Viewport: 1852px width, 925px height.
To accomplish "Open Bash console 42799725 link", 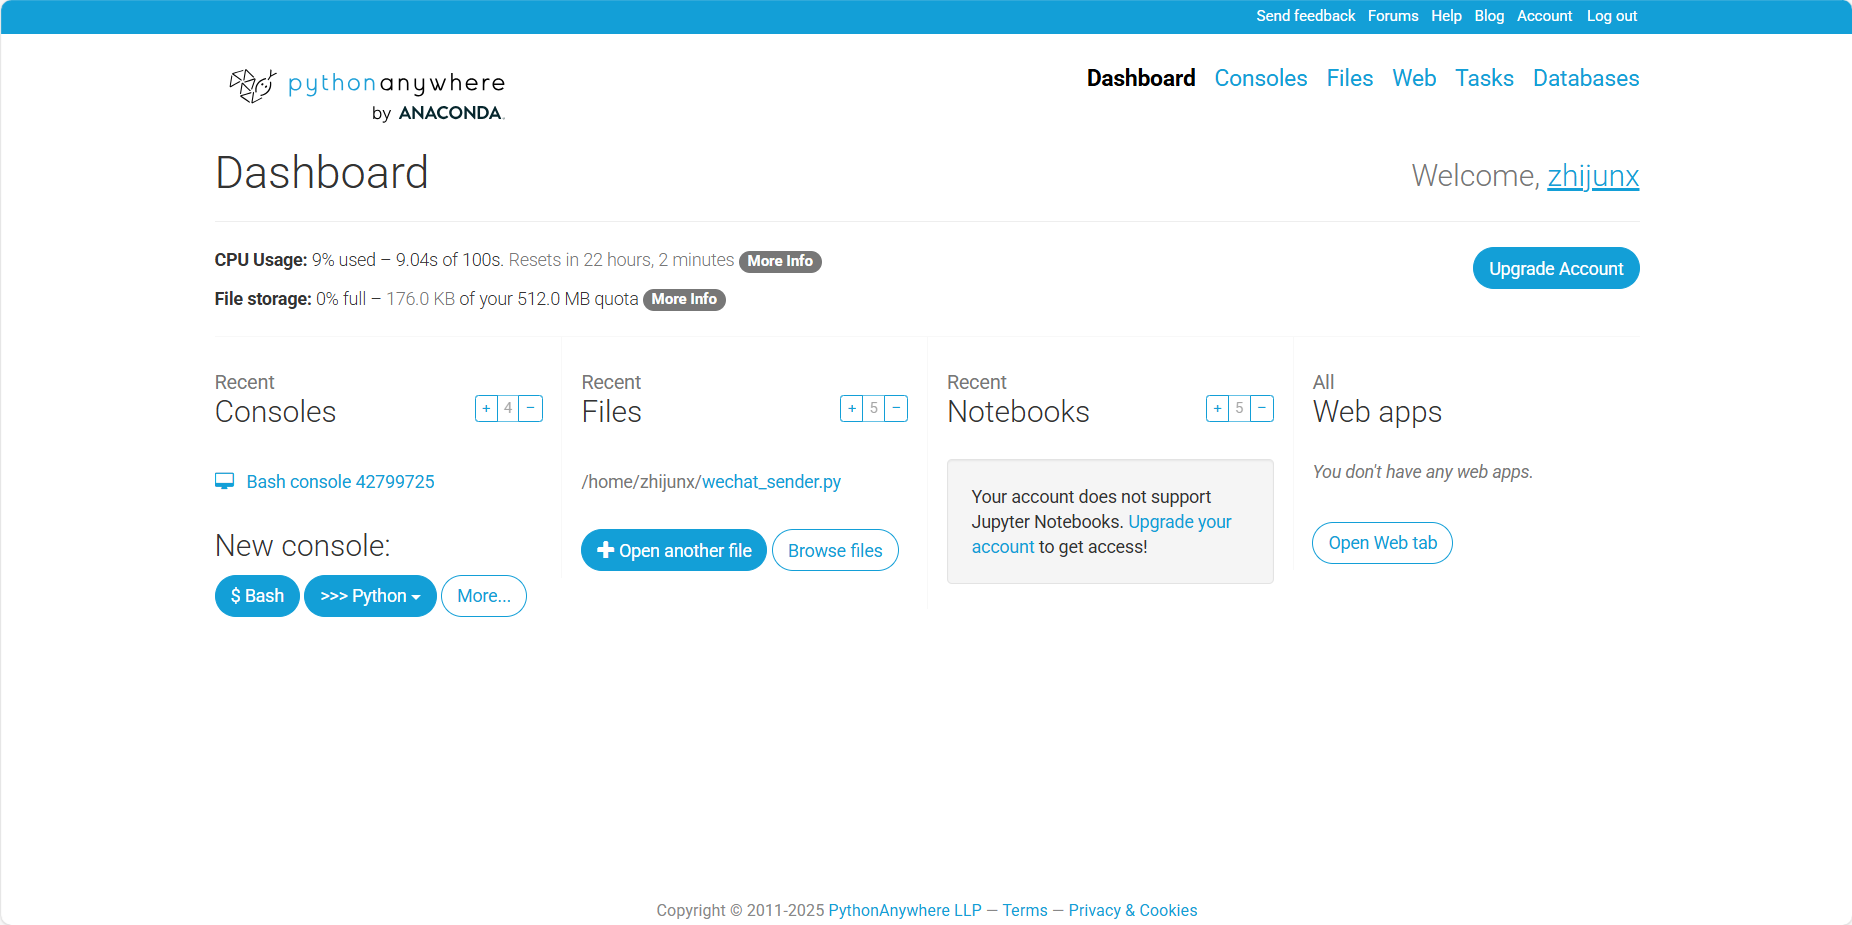I will [x=340, y=482].
